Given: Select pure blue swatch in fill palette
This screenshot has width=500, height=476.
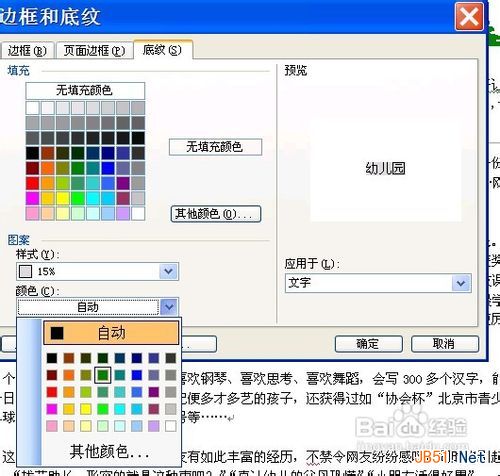Looking at the screenshot, I should [108, 168].
